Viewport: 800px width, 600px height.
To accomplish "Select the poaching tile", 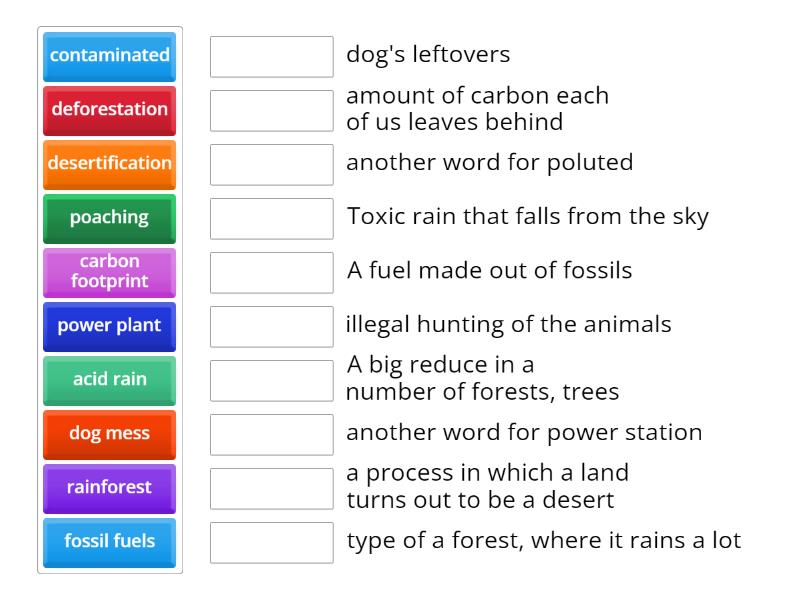I will [x=109, y=219].
